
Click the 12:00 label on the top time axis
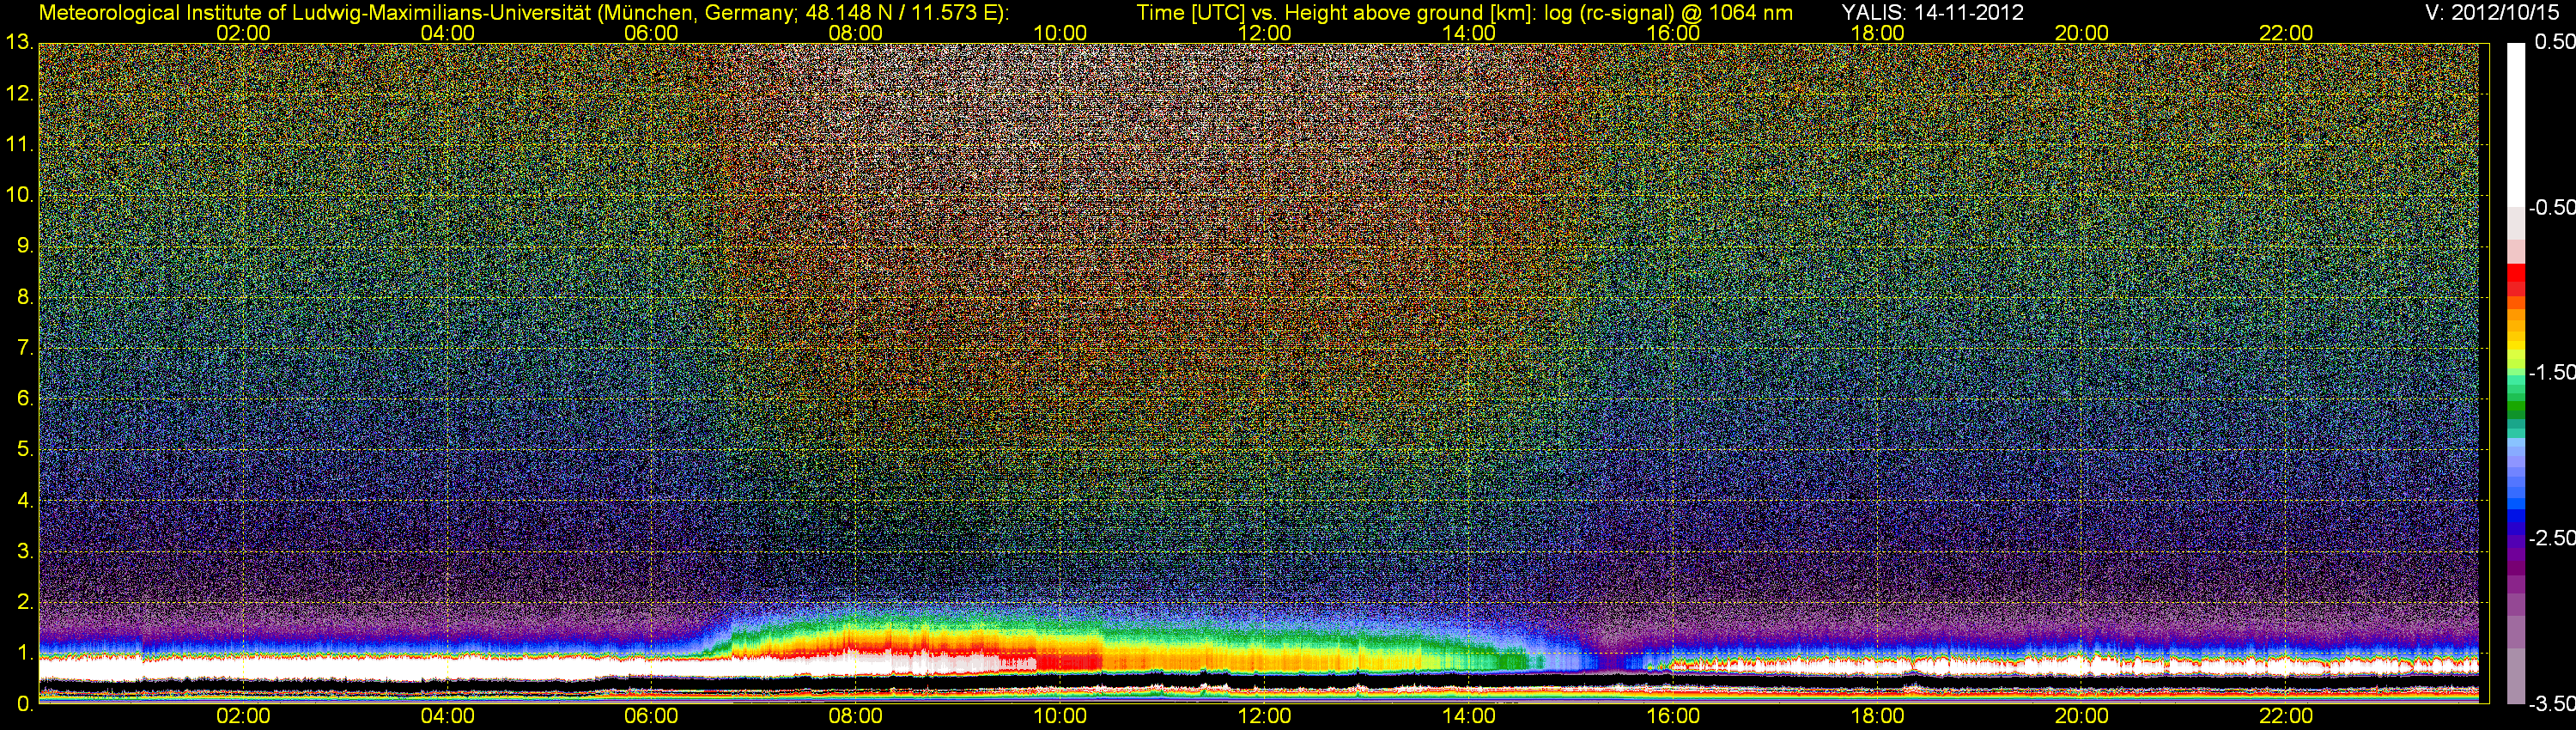pyautogui.click(x=1264, y=33)
